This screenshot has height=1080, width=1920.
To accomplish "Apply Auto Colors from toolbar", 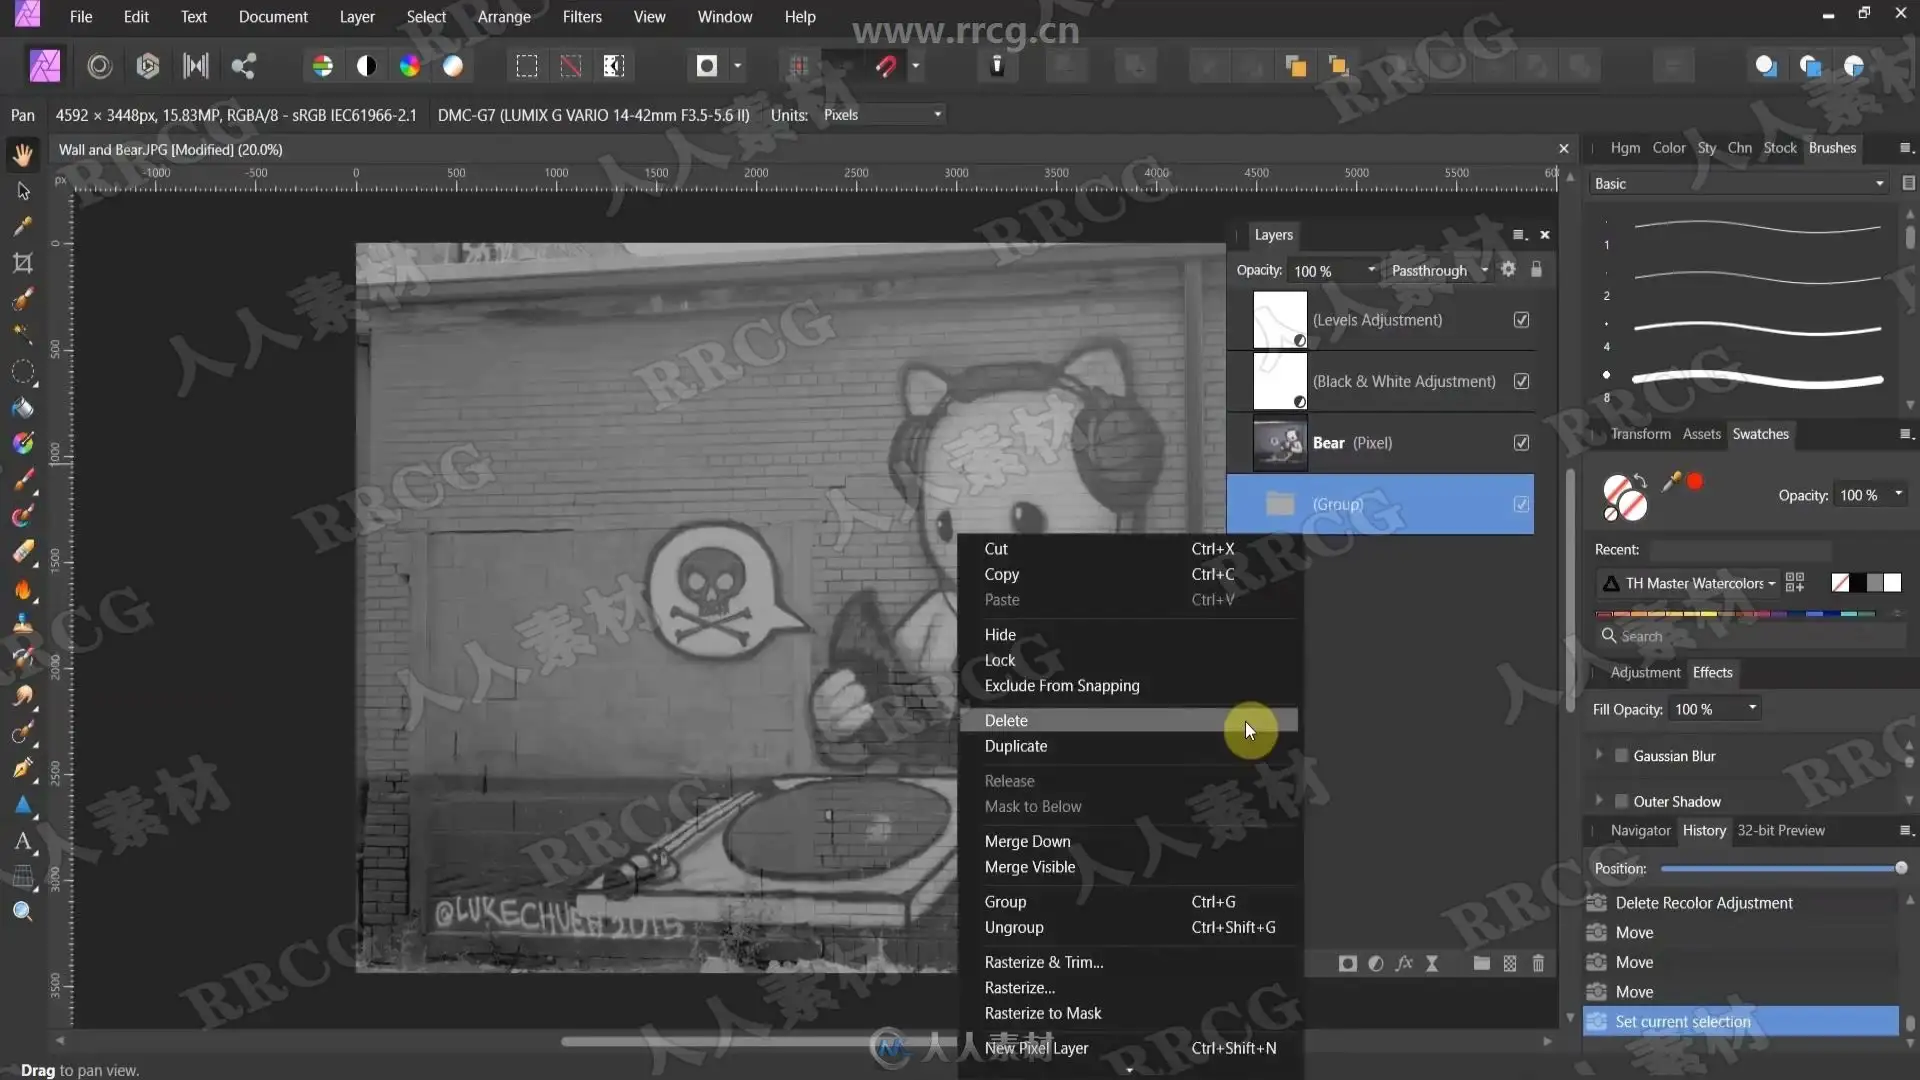I will (410, 66).
